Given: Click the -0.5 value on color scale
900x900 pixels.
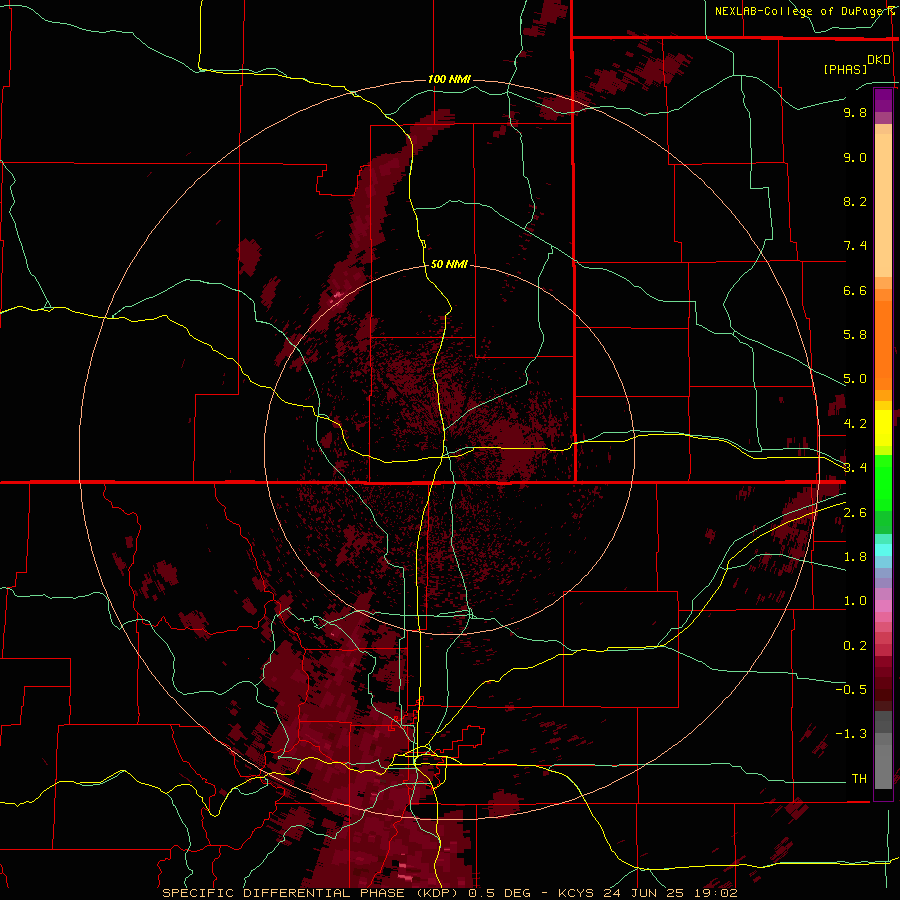Looking at the screenshot, I should point(851,690).
